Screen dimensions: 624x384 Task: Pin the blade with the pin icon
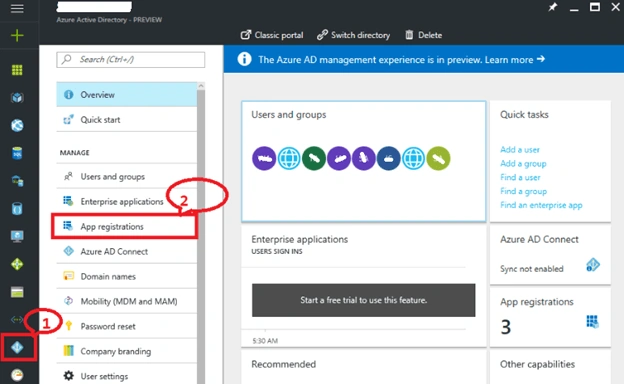point(552,7)
